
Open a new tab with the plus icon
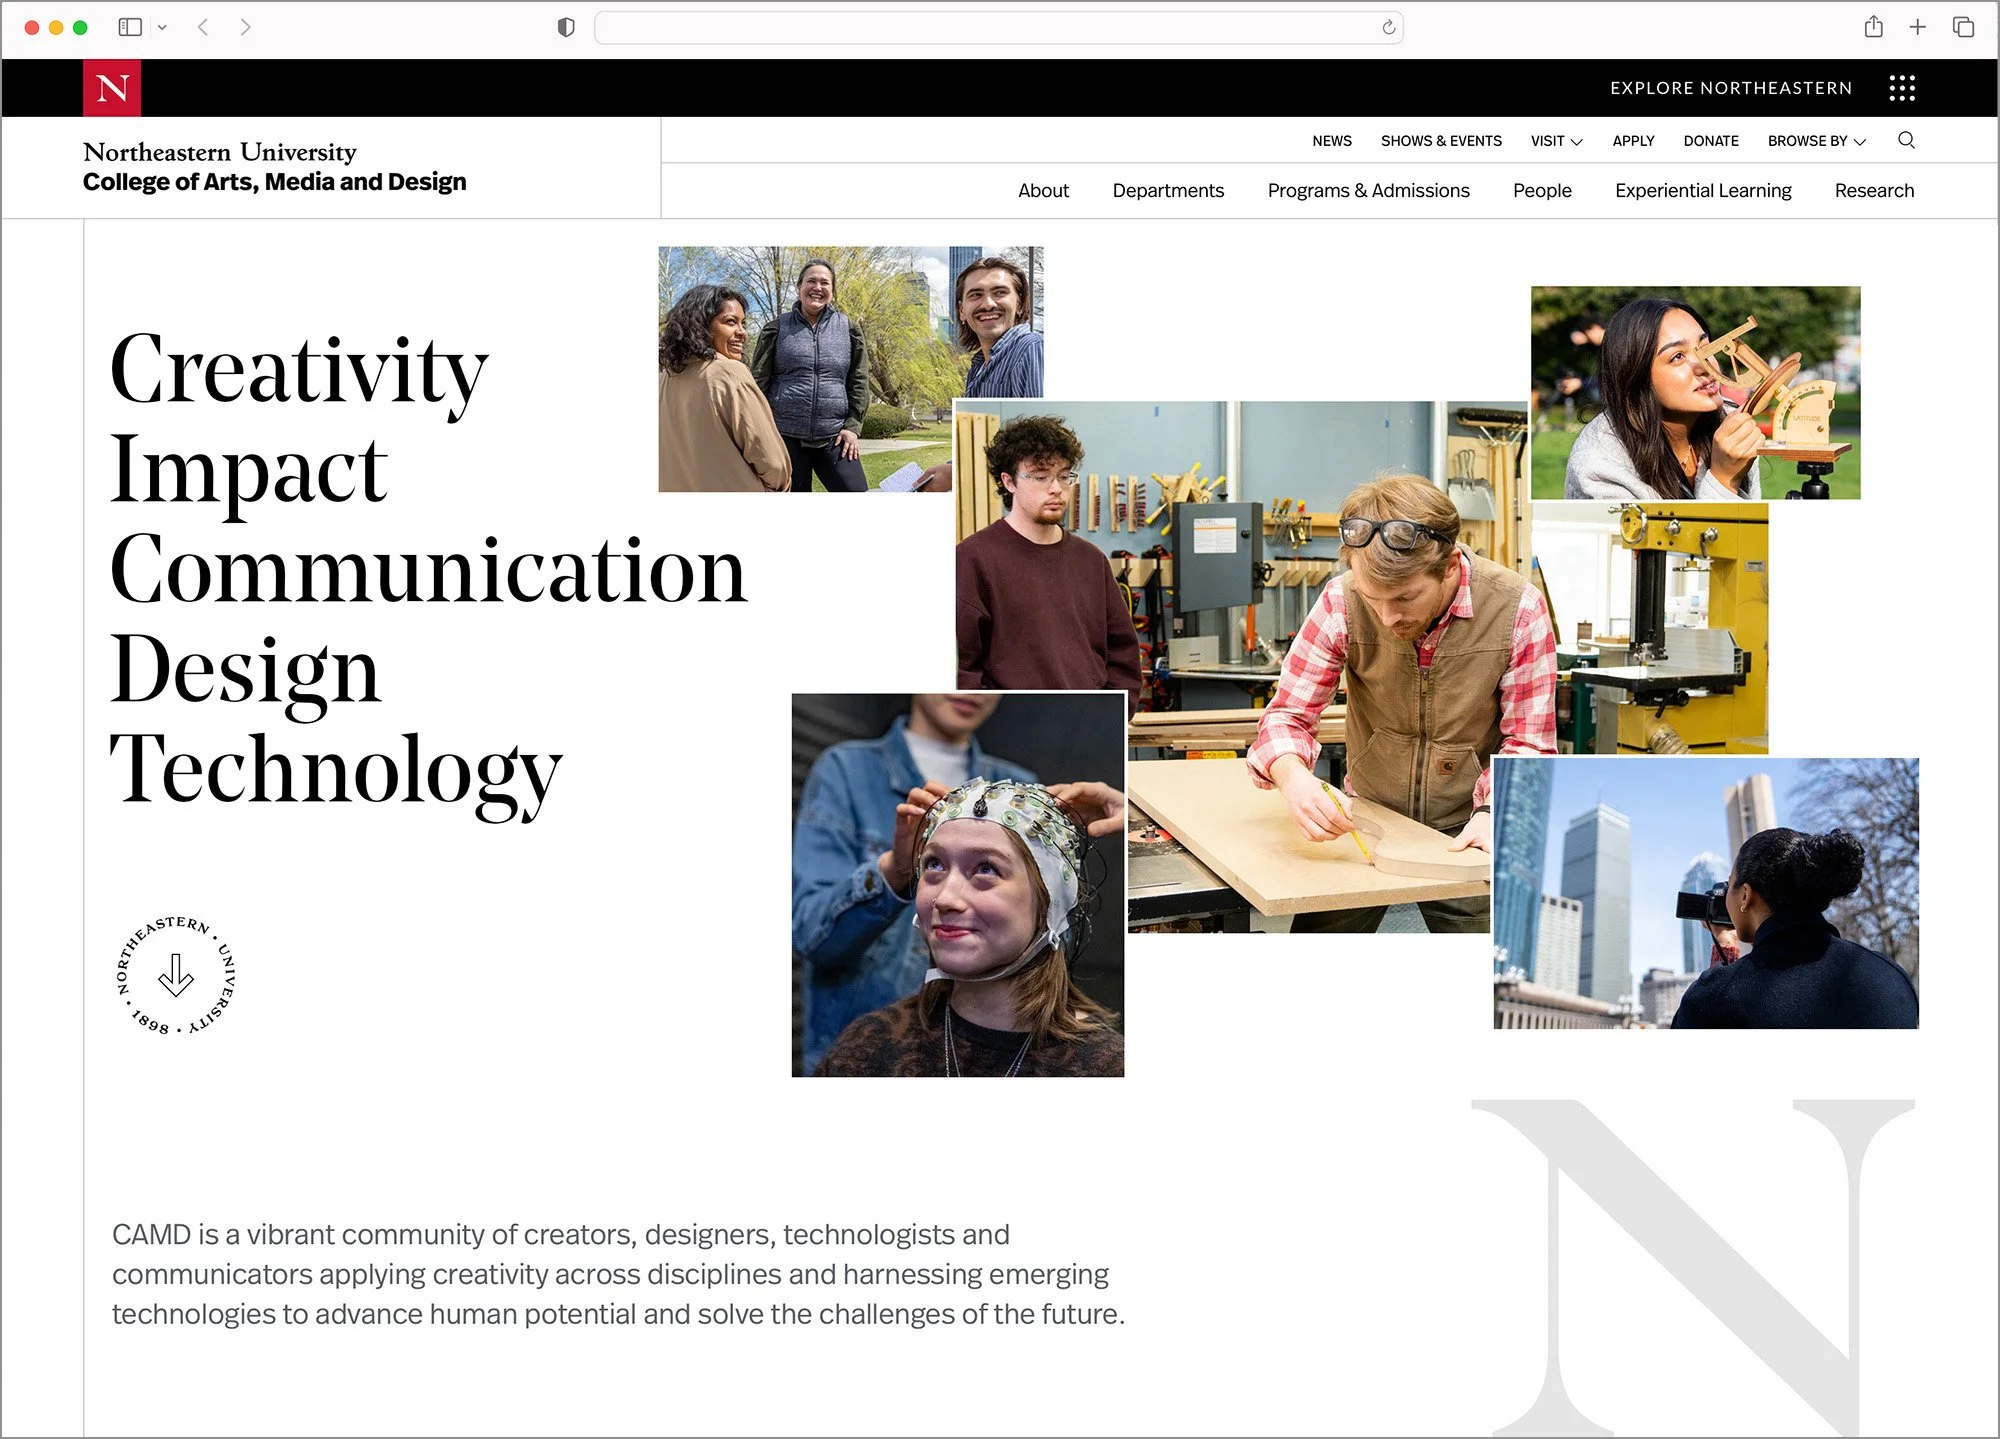(1917, 27)
